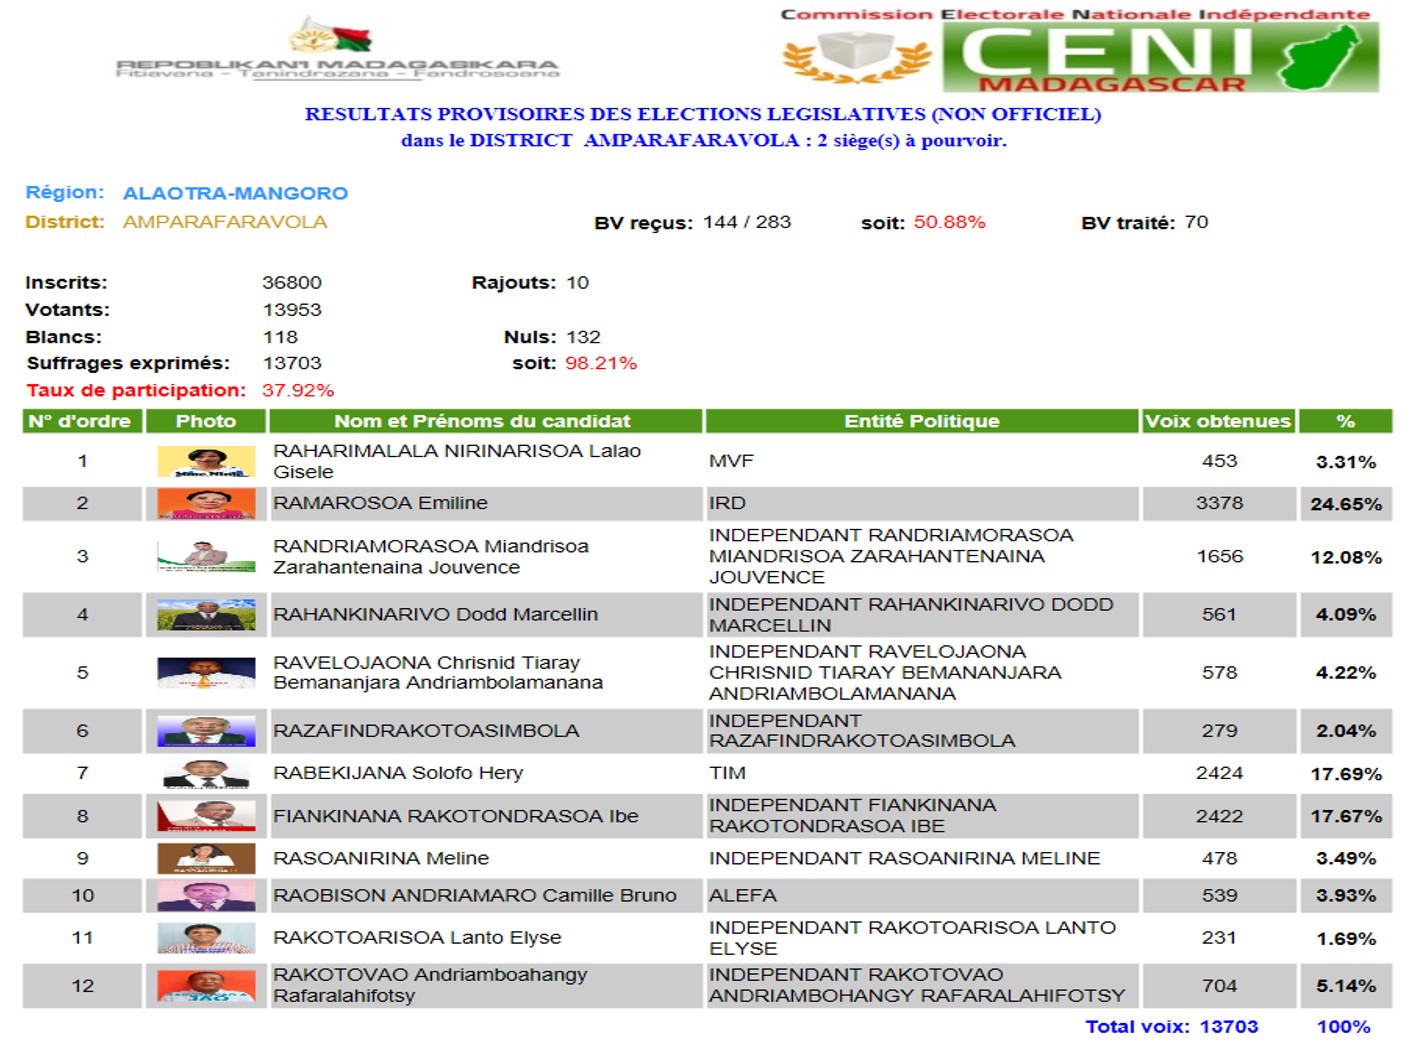Image resolution: width=1415 pixels, height=1045 pixels.
Task: Open photo of RAZAFINDRAKOTOASIMBOLA
Action: [206, 731]
